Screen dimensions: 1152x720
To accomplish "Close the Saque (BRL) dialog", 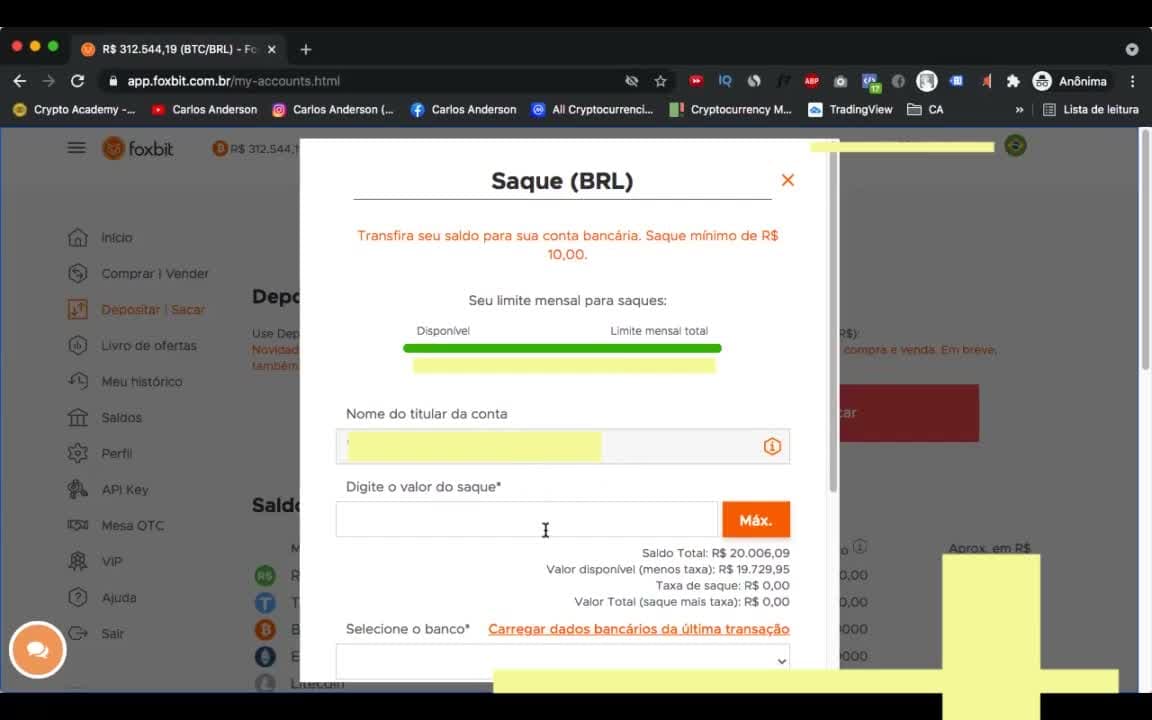I will pos(788,180).
